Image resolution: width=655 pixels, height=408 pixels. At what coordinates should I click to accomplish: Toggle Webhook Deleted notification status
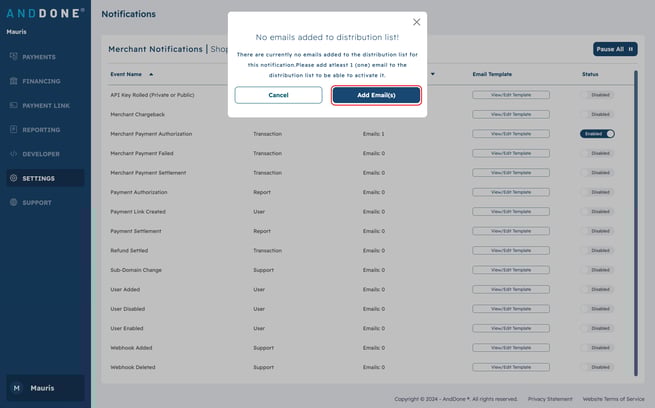(597, 367)
